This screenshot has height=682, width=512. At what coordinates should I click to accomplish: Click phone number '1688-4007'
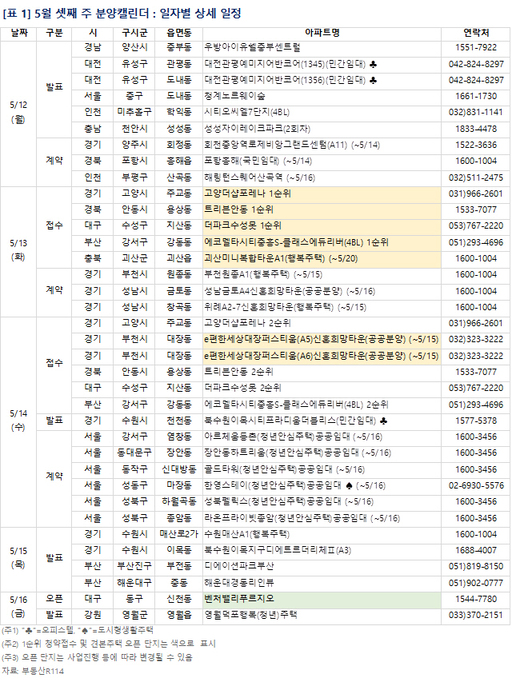click(476, 550)
